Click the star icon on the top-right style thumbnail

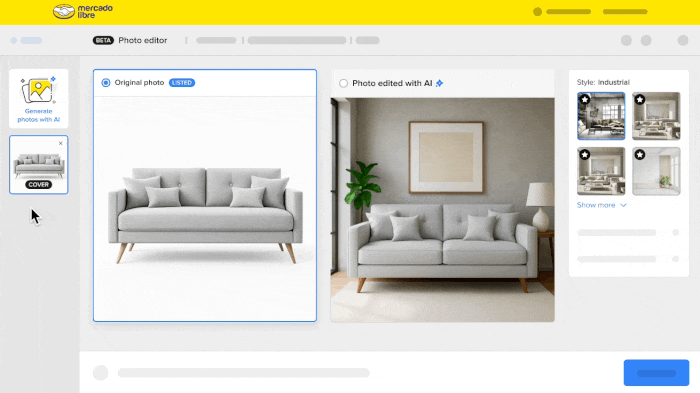point(640,99)
